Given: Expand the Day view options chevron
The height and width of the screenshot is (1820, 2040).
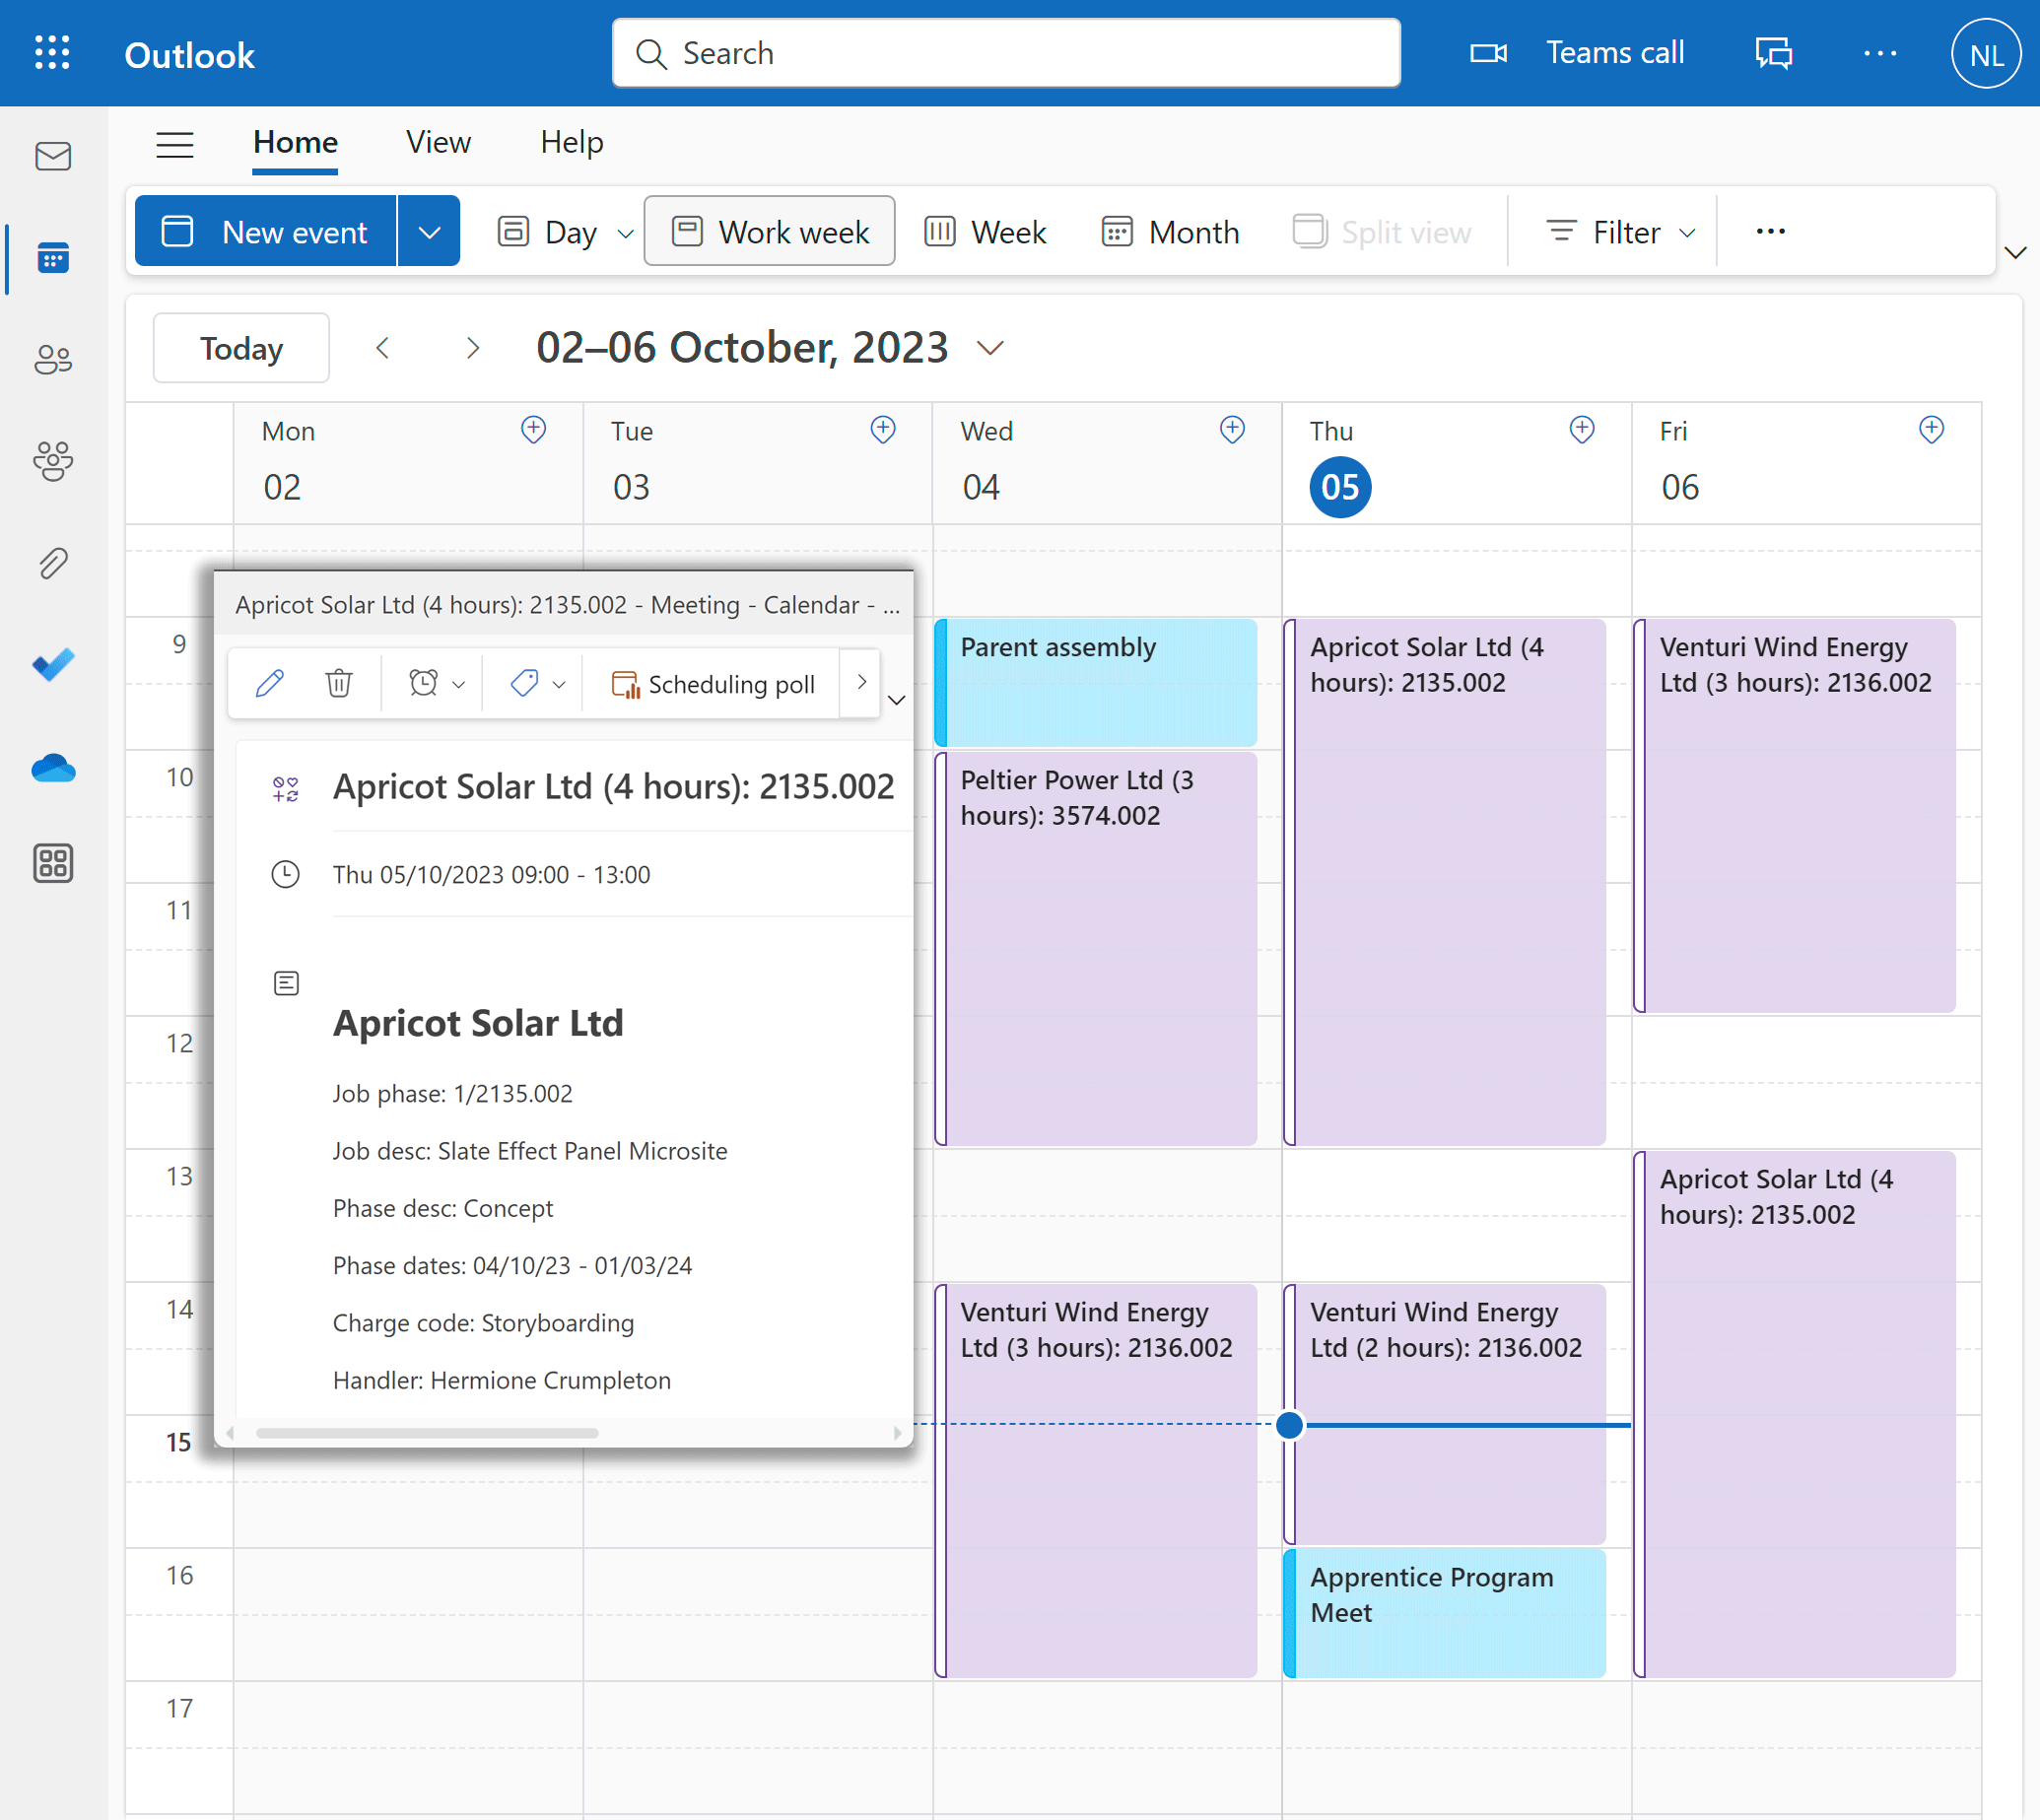Looking at the screenshot, I should pos(626,234).
